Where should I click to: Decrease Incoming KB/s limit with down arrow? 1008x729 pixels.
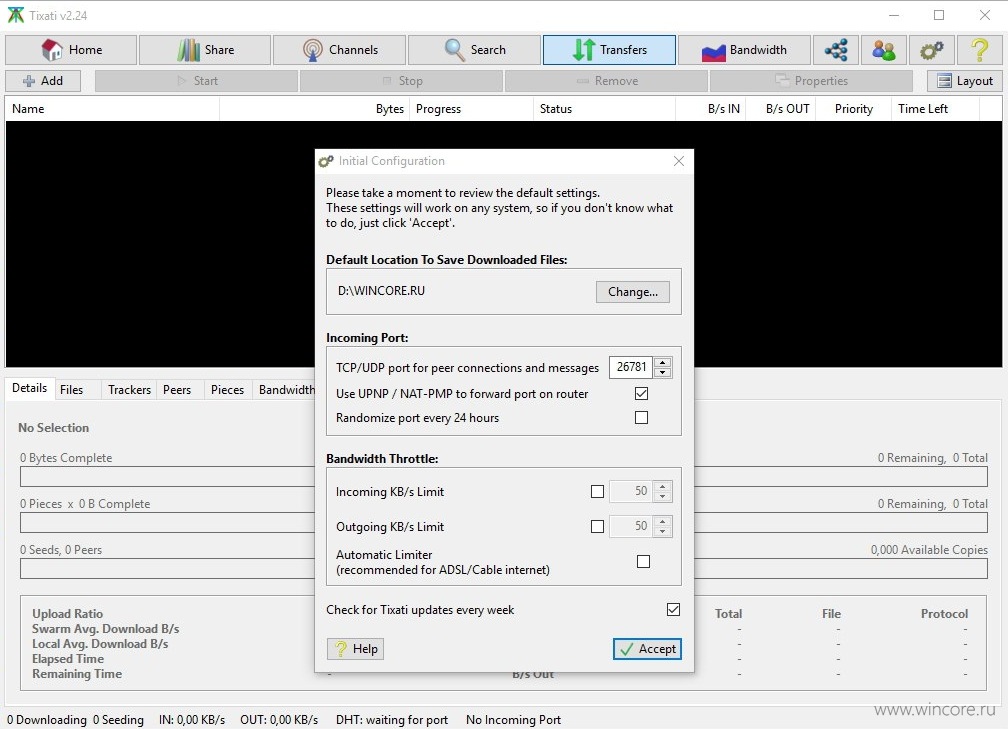coord(663,496)
